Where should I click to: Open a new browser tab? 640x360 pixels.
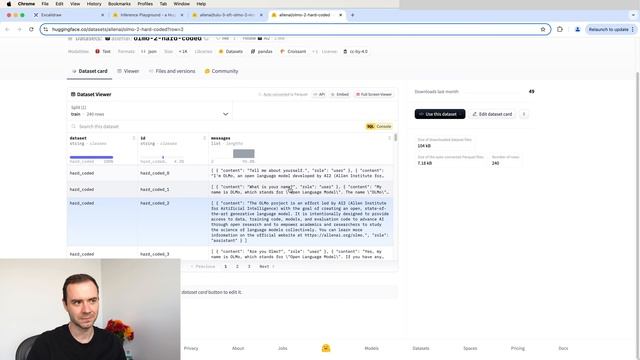(x=352, y=15)
